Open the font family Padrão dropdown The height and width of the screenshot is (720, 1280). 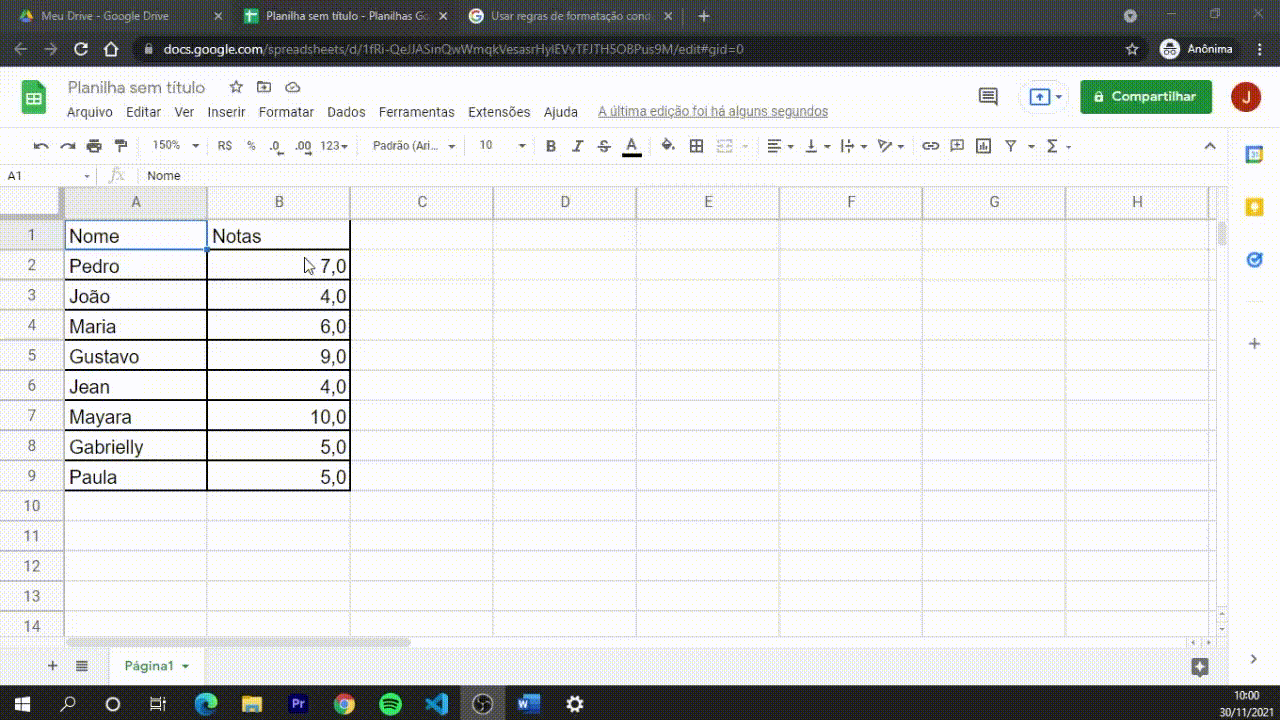(x=414, y=146)
